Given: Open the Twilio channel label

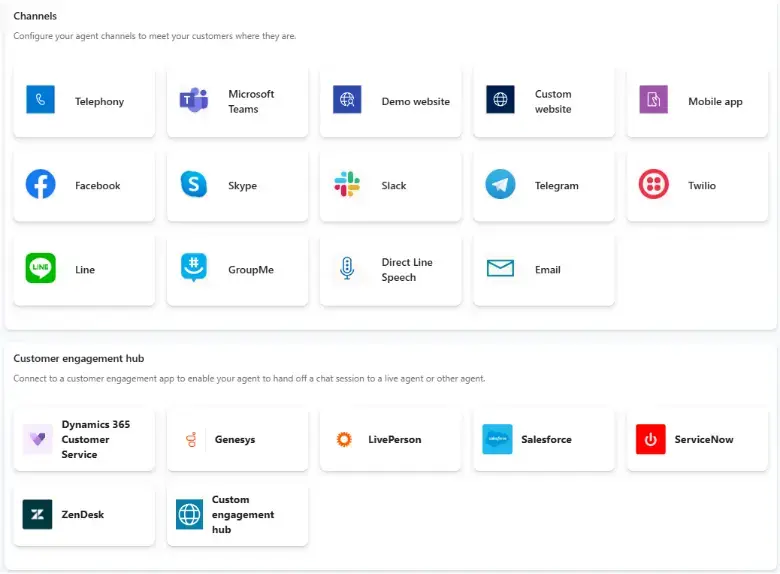Looking at the screenshot, I should pyautogui.click(x=701, y=186).
